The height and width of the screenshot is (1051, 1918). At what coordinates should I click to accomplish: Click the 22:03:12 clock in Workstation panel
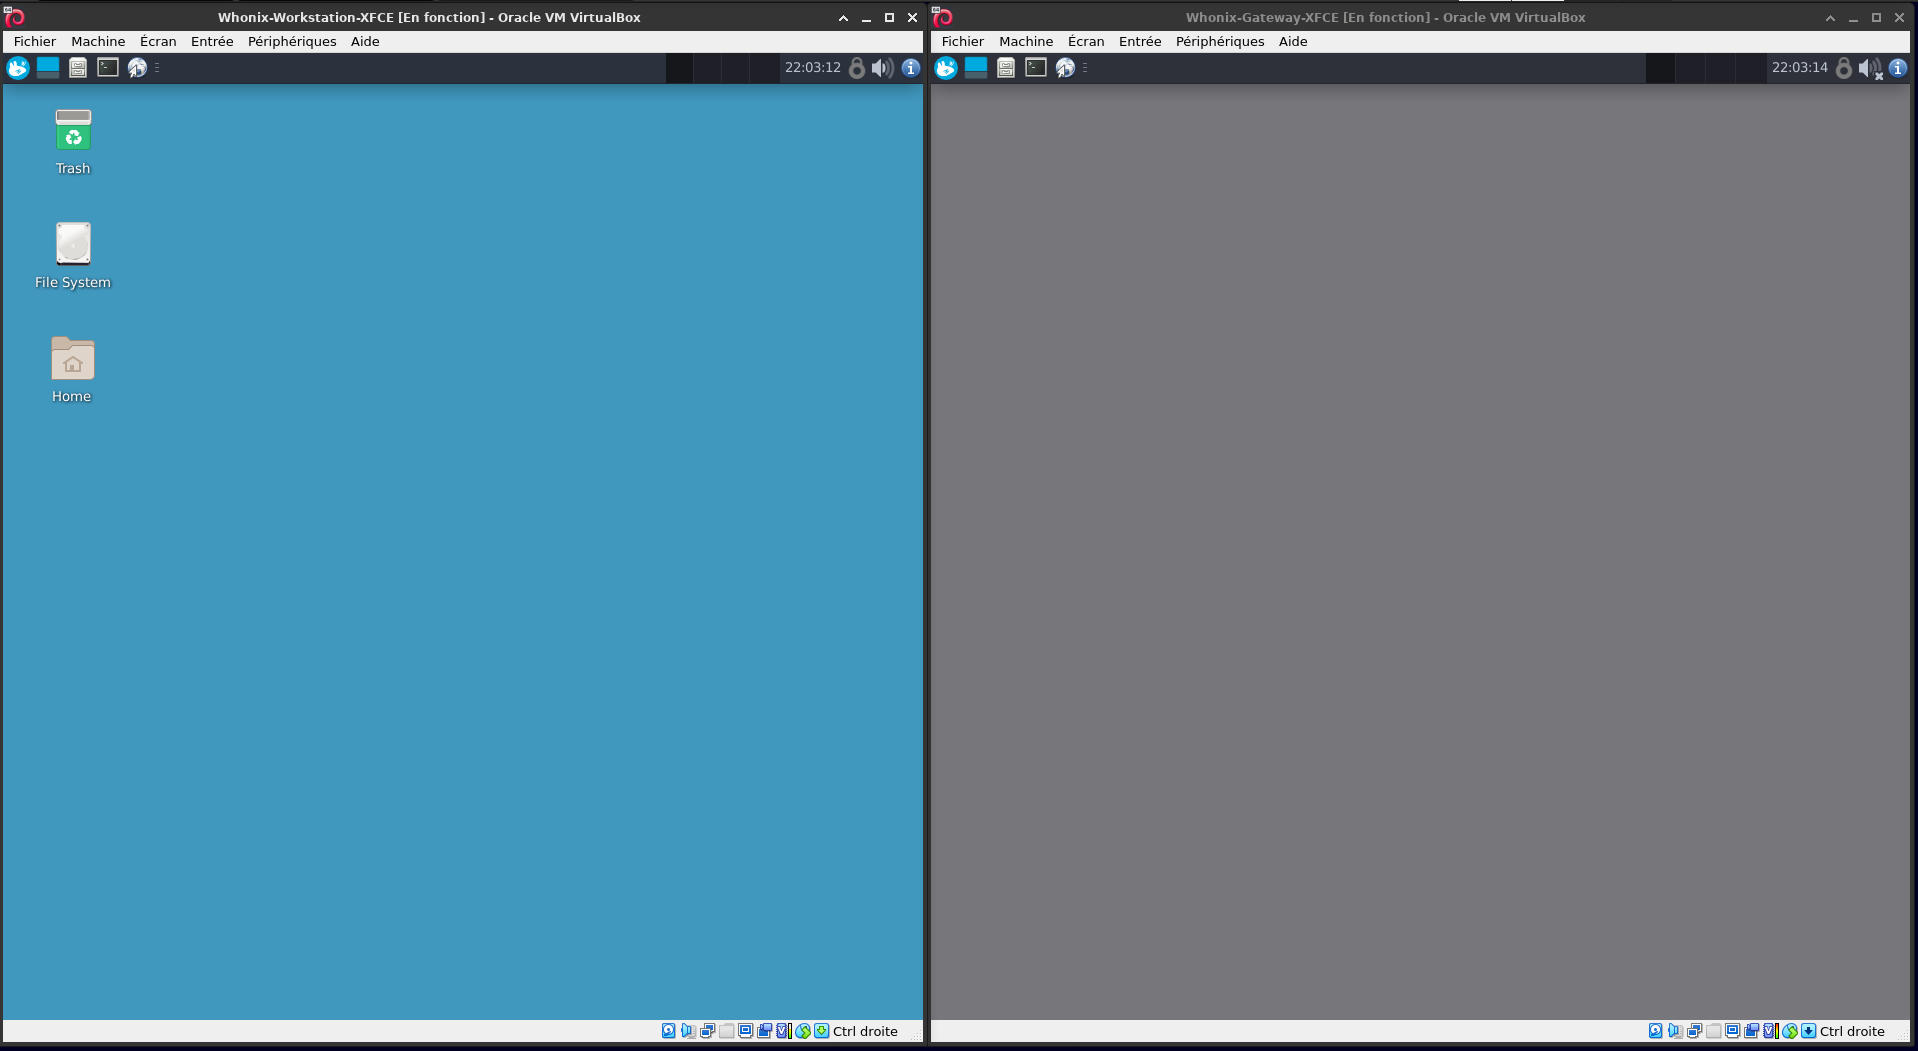[812, 67]
